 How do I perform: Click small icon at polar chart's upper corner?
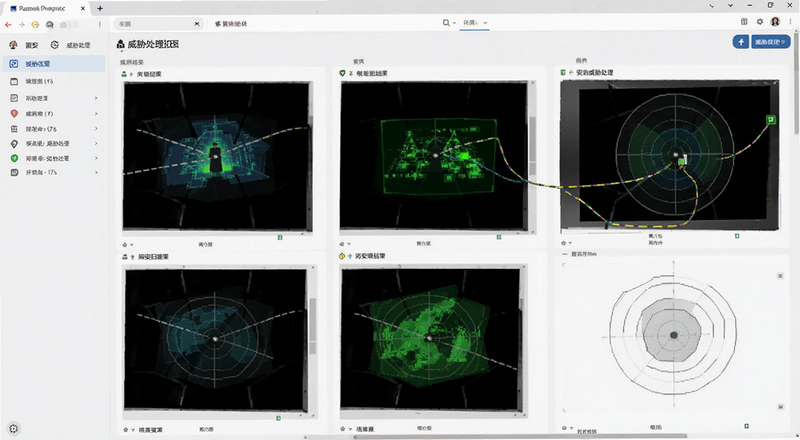click(x=780, y=276)
